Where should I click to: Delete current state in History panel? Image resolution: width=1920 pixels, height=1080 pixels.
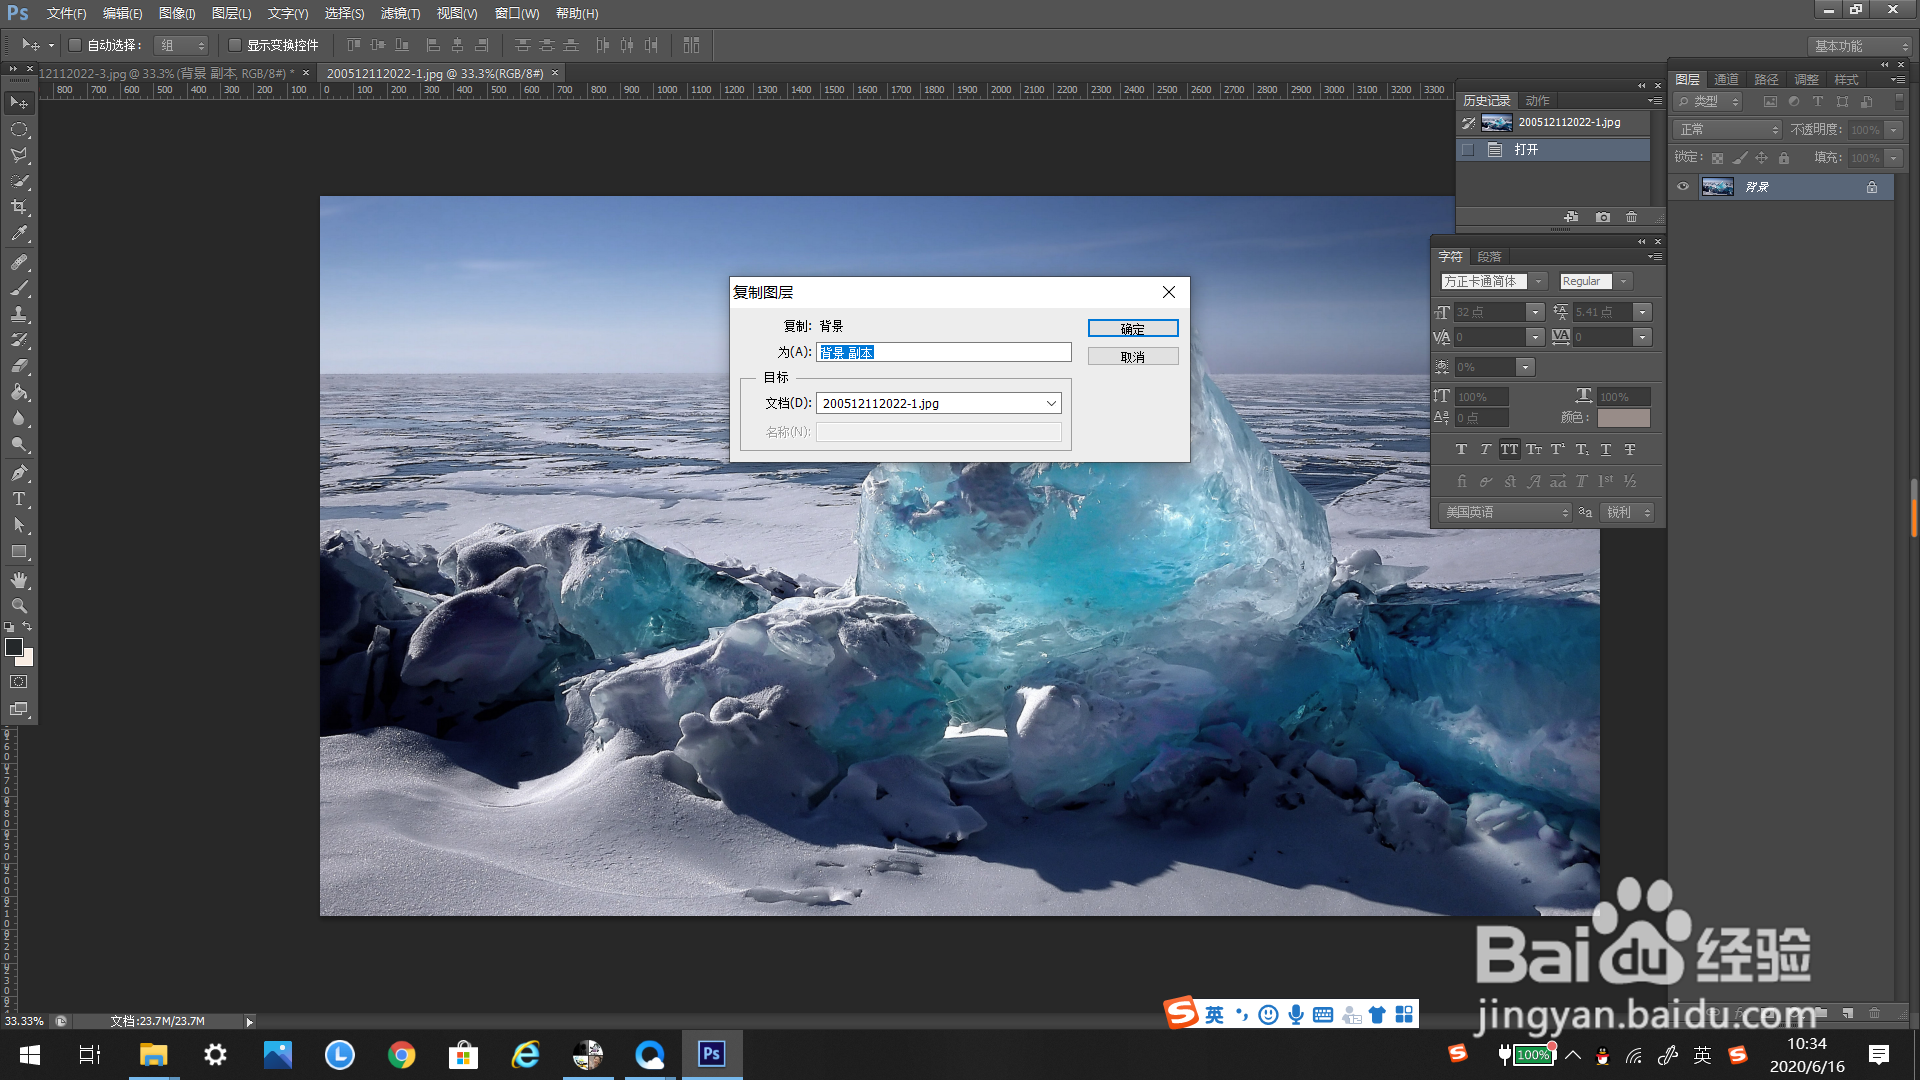(1632, 217)
